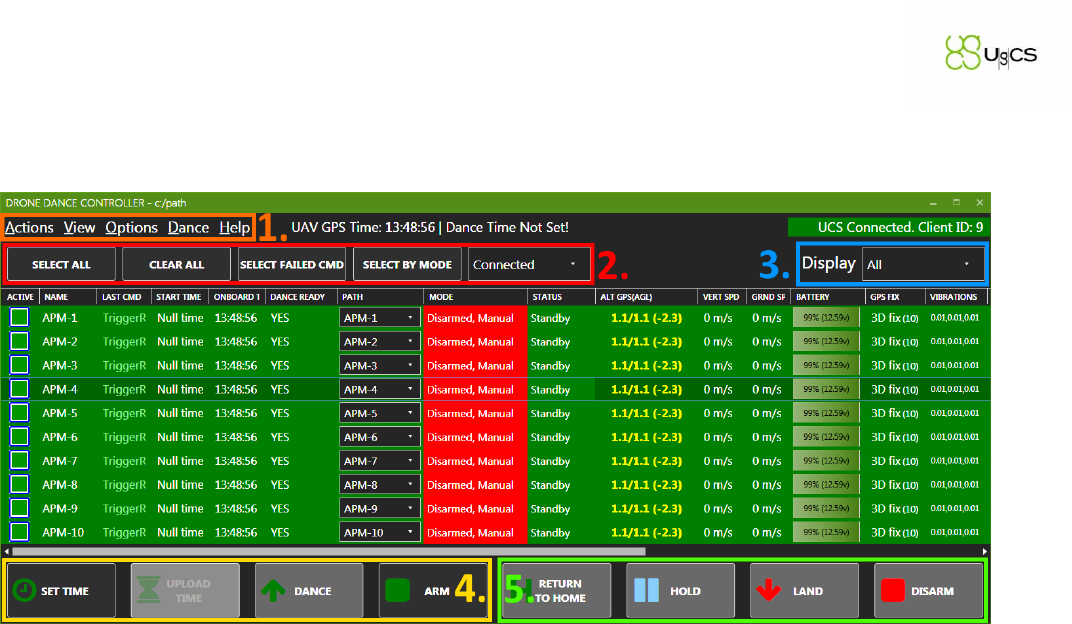
Task: Open the Connected mode dropdown
Action: tap(528, 264)
